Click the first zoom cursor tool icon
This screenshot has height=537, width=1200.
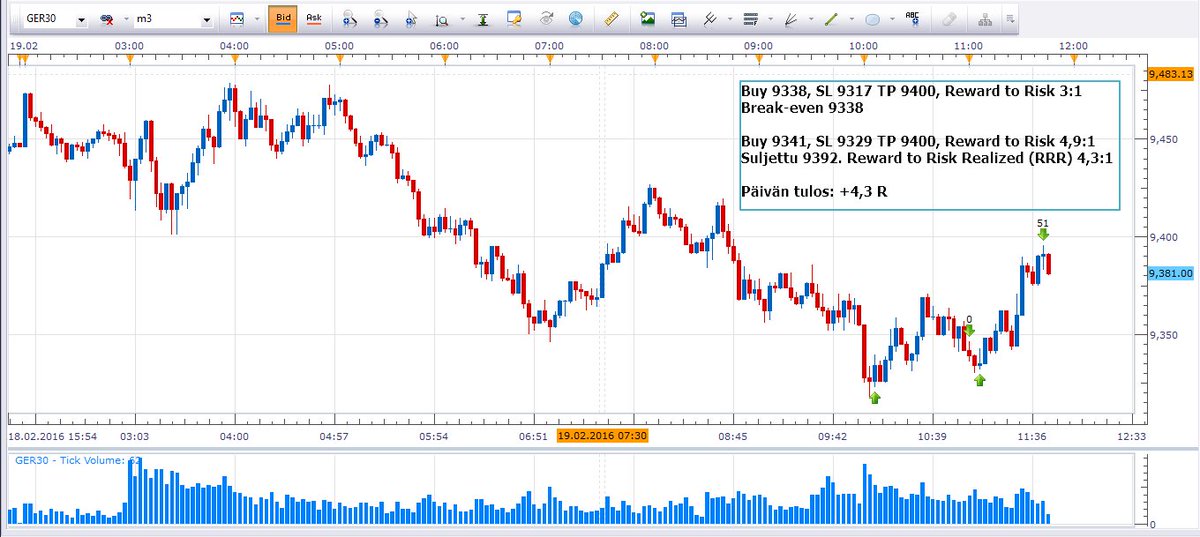point(348,19)
